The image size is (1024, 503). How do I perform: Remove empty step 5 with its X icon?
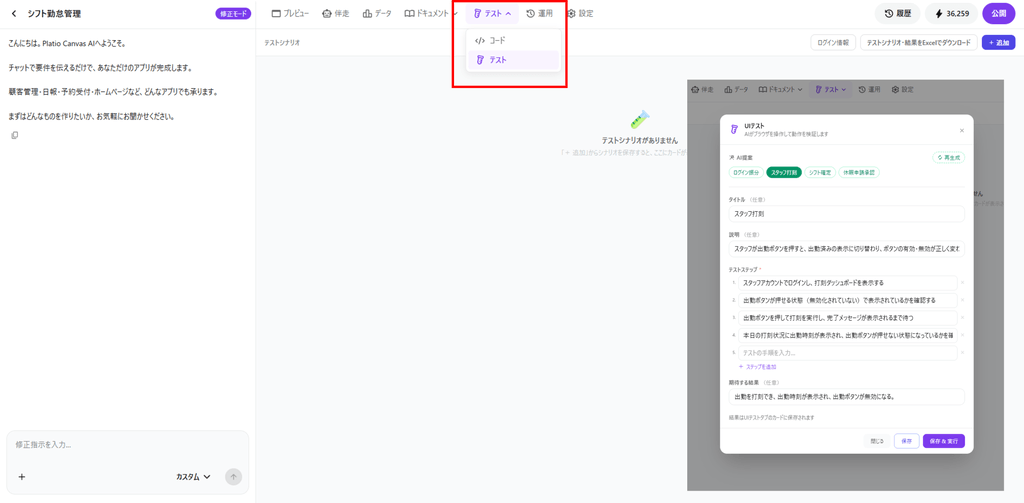pos(963,353)
